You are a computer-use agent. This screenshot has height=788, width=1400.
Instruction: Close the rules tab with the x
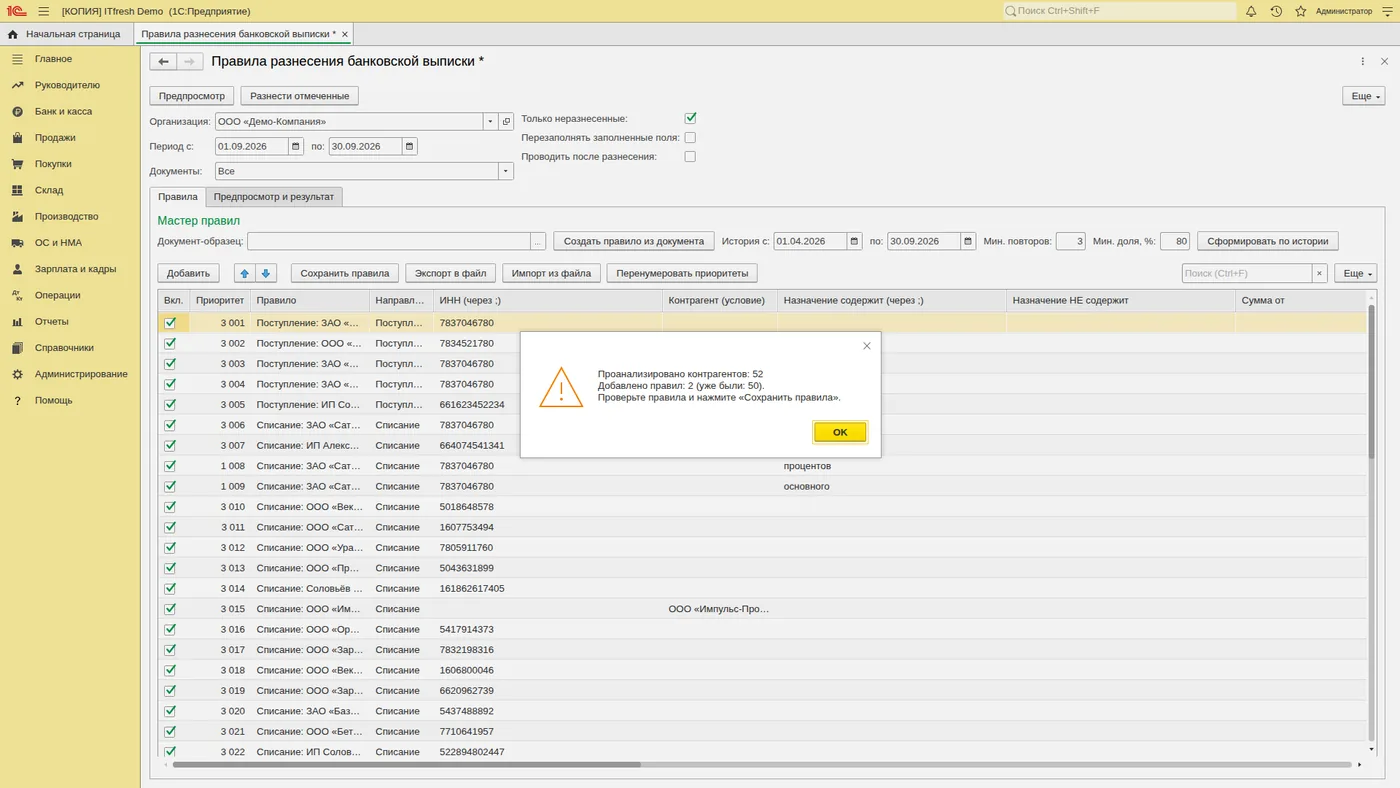click(345, 34)
